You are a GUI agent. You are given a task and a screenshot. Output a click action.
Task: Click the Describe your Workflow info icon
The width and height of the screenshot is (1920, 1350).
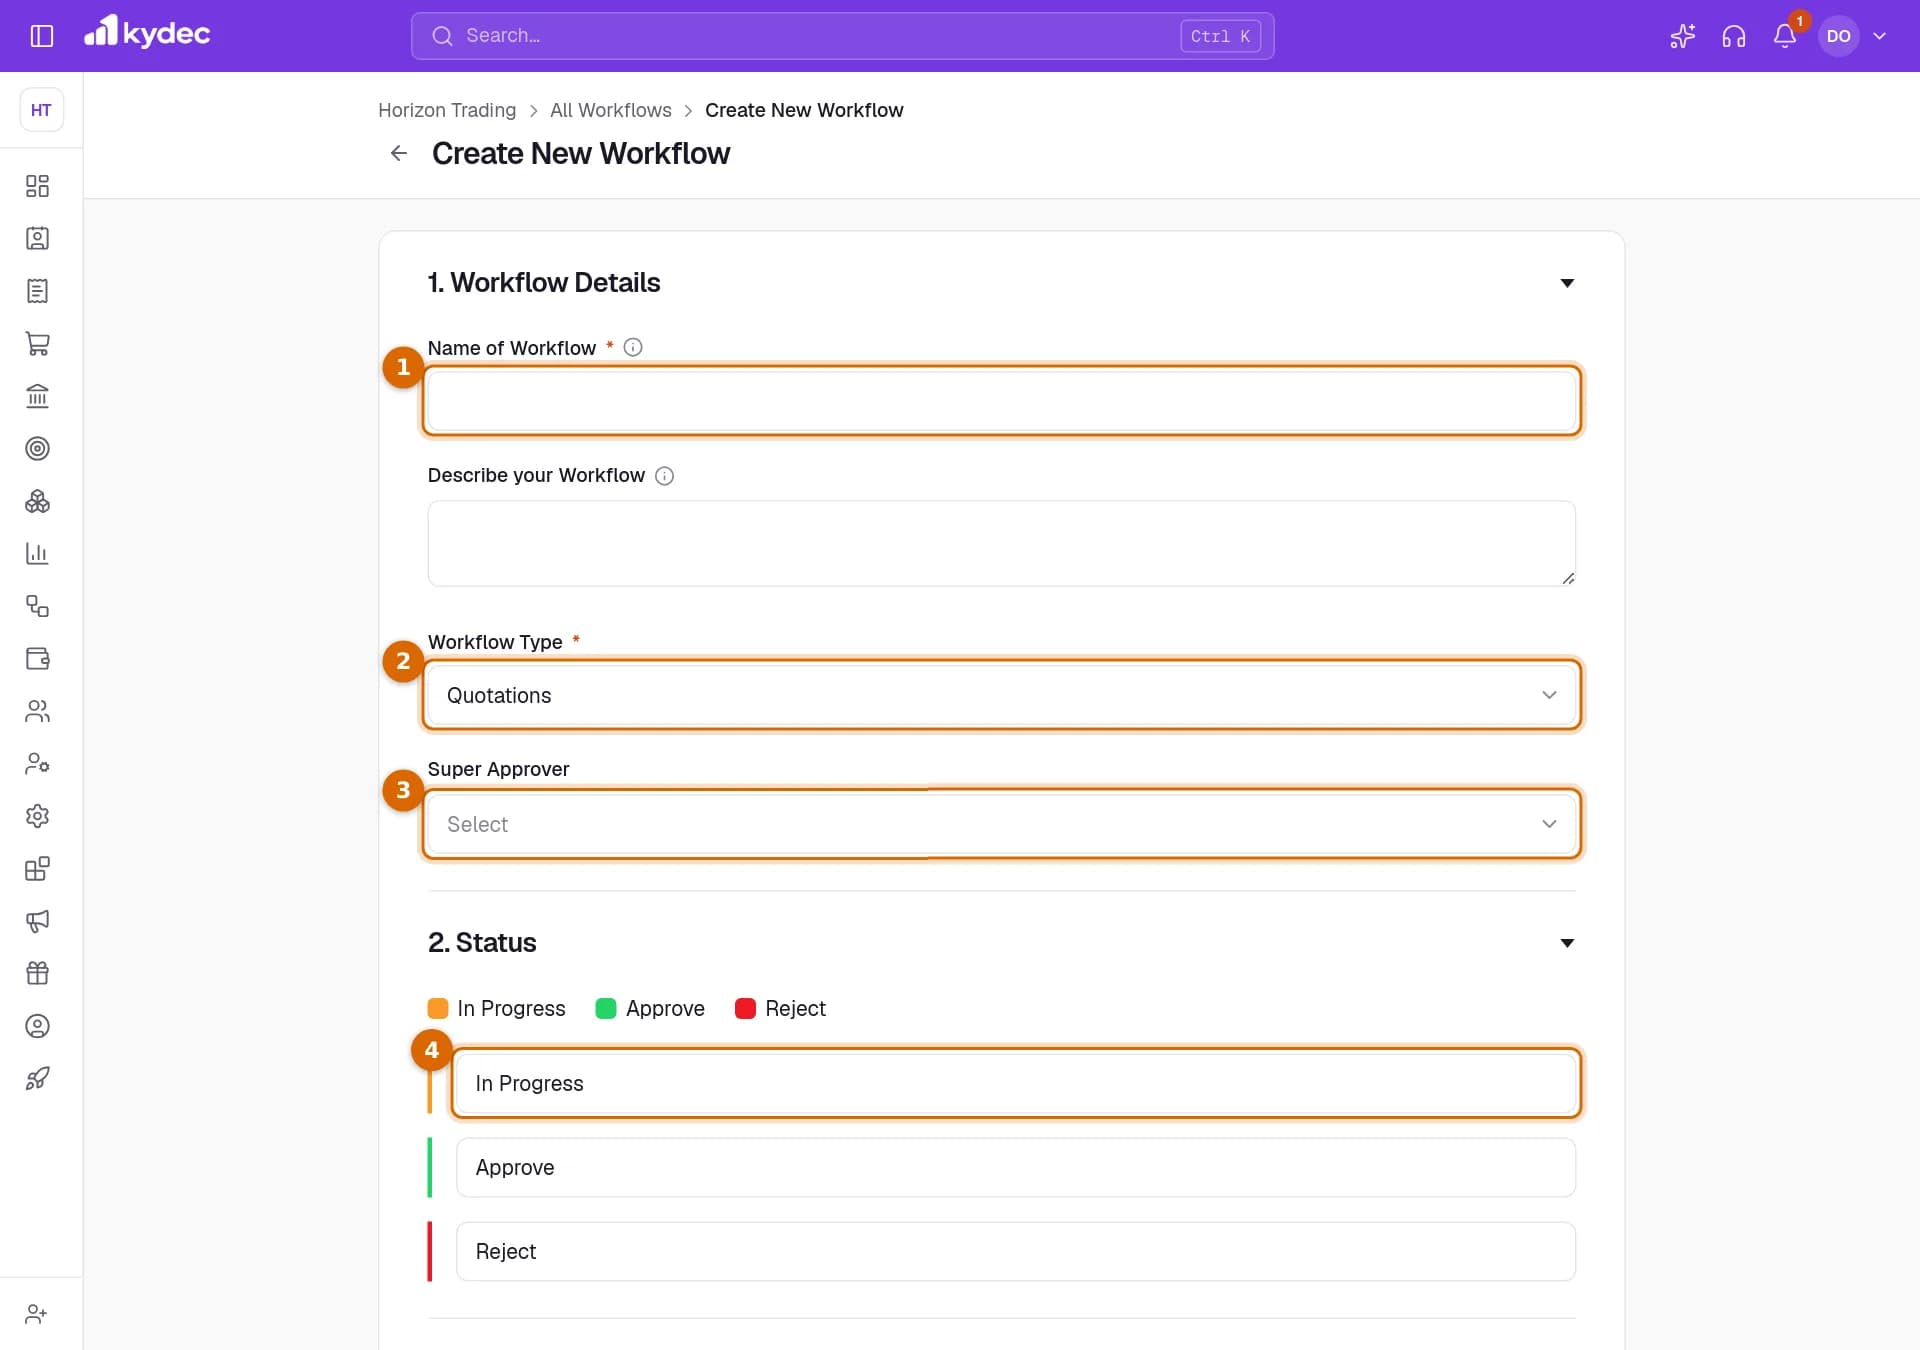tap(664, 476)
